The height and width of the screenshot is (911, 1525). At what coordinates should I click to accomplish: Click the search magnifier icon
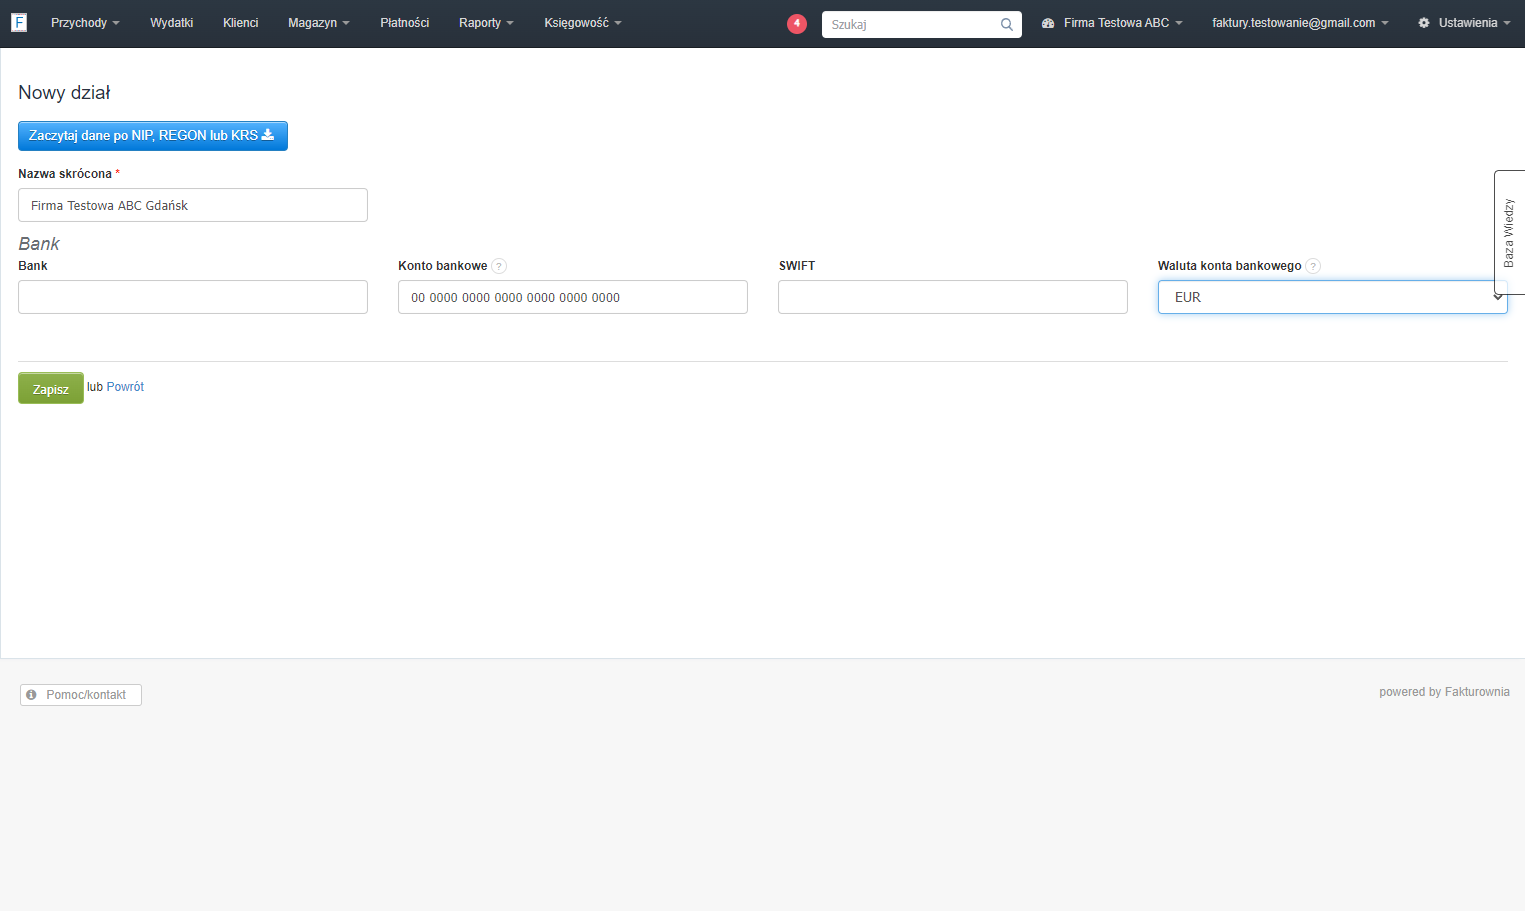(1007, 24)
